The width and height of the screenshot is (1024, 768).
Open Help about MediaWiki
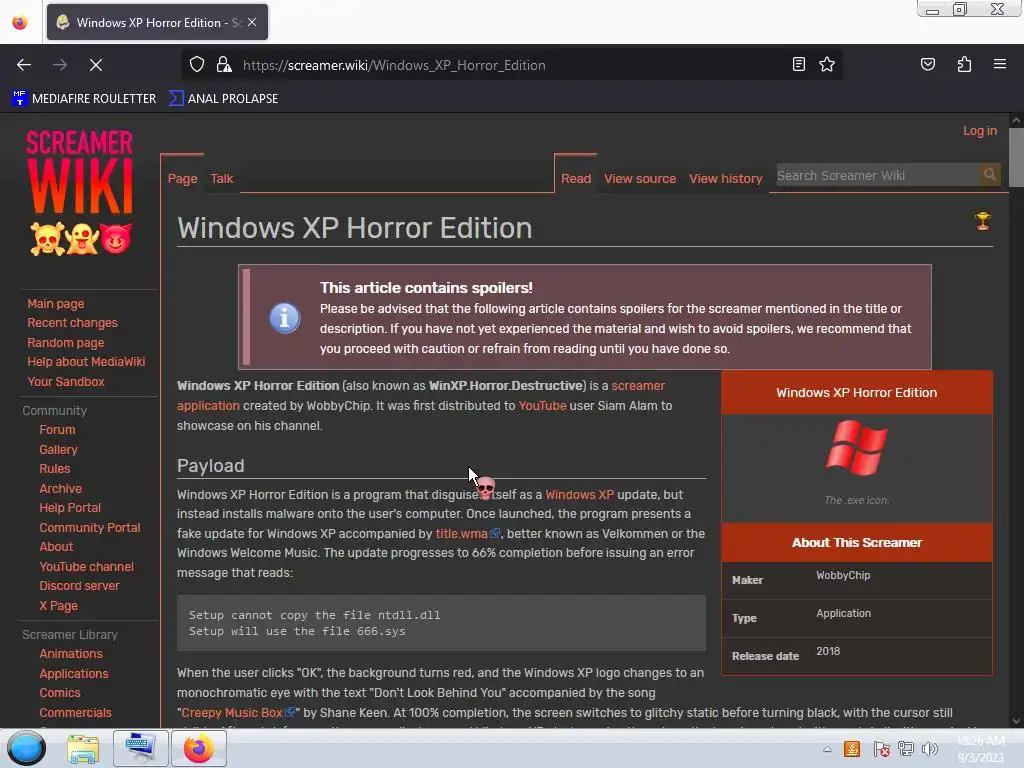(x=86, y=362)
